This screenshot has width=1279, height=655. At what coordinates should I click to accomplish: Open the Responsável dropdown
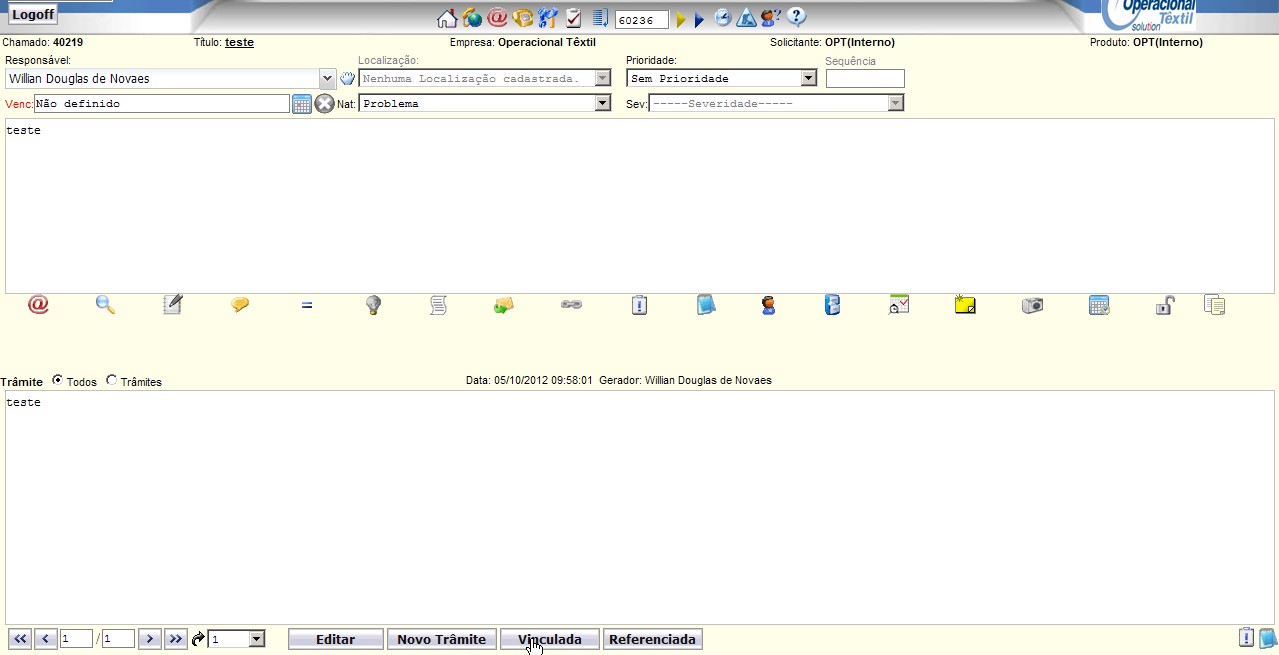coord(327,78)
